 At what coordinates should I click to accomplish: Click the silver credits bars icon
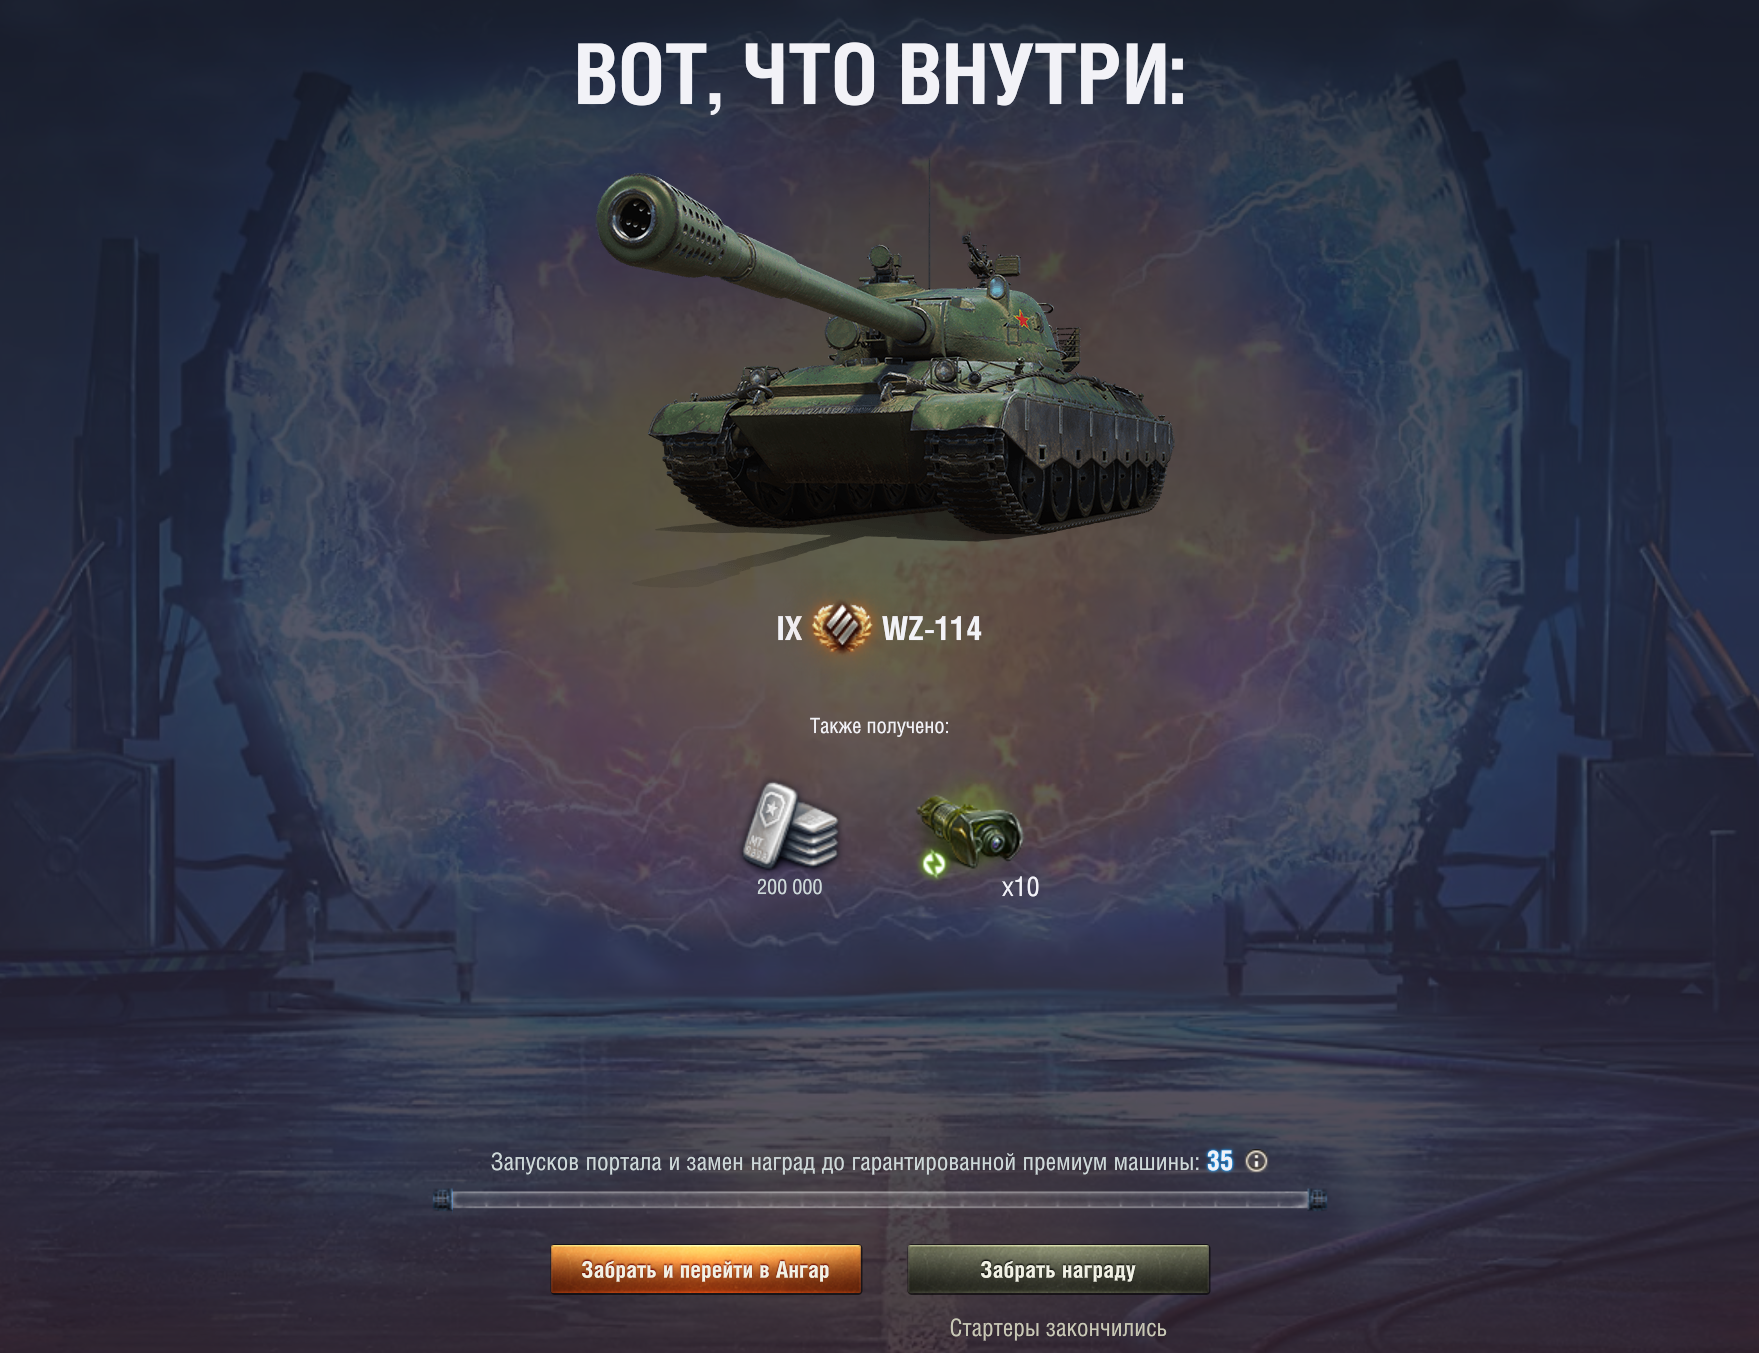(x=790, y=825)
